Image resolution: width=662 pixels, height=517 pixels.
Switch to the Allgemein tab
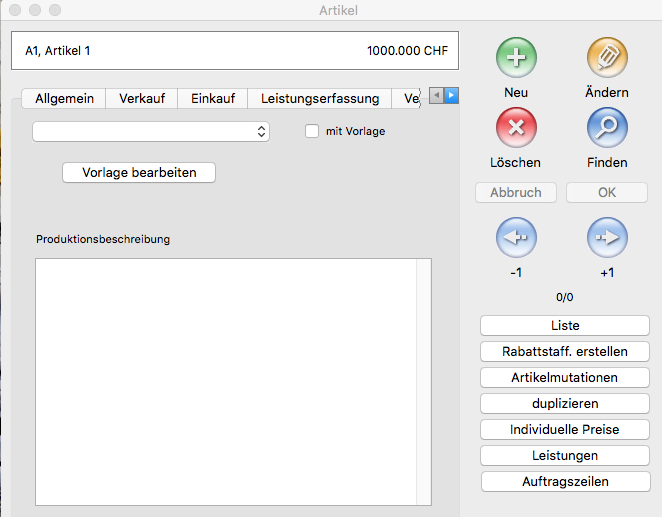pyautogui.click(x=64, y=98)
